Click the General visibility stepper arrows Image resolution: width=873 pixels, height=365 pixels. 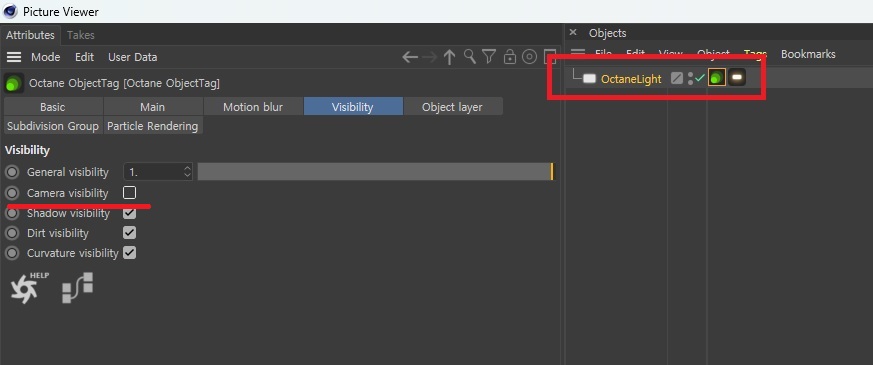[187, 172]
